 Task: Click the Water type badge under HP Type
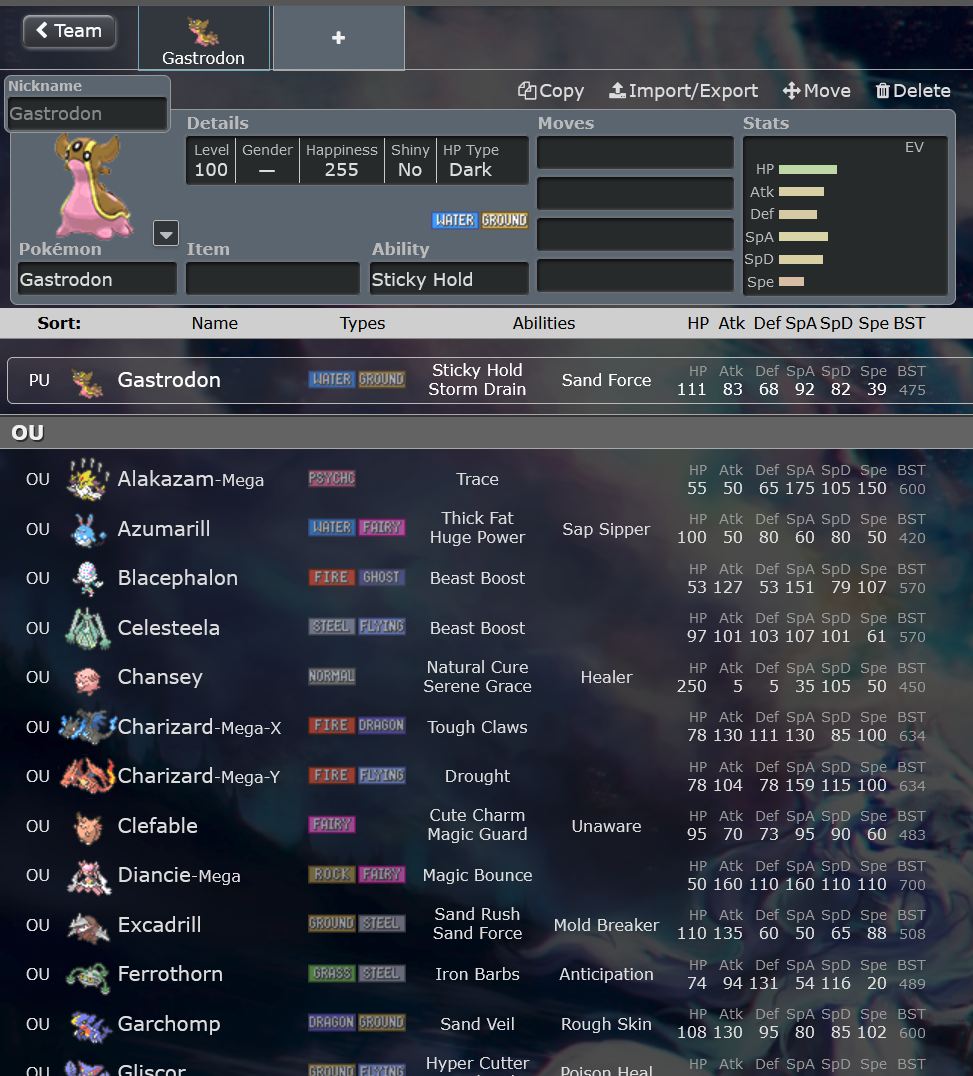click(x=455, y=220)
